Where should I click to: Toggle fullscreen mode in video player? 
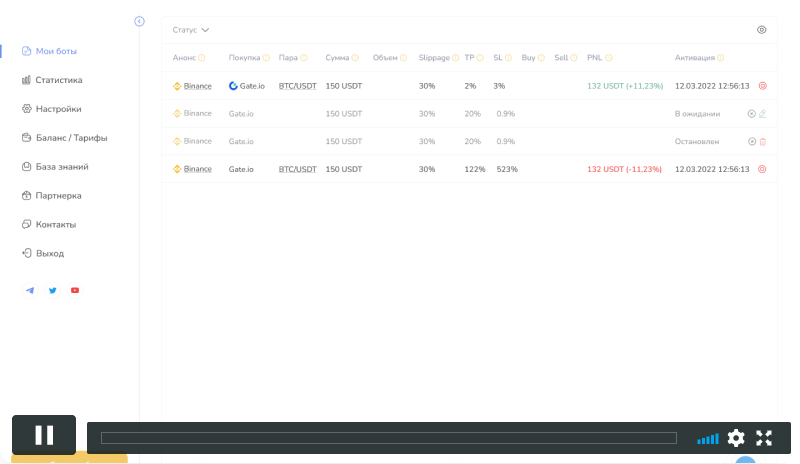(764, 438)
